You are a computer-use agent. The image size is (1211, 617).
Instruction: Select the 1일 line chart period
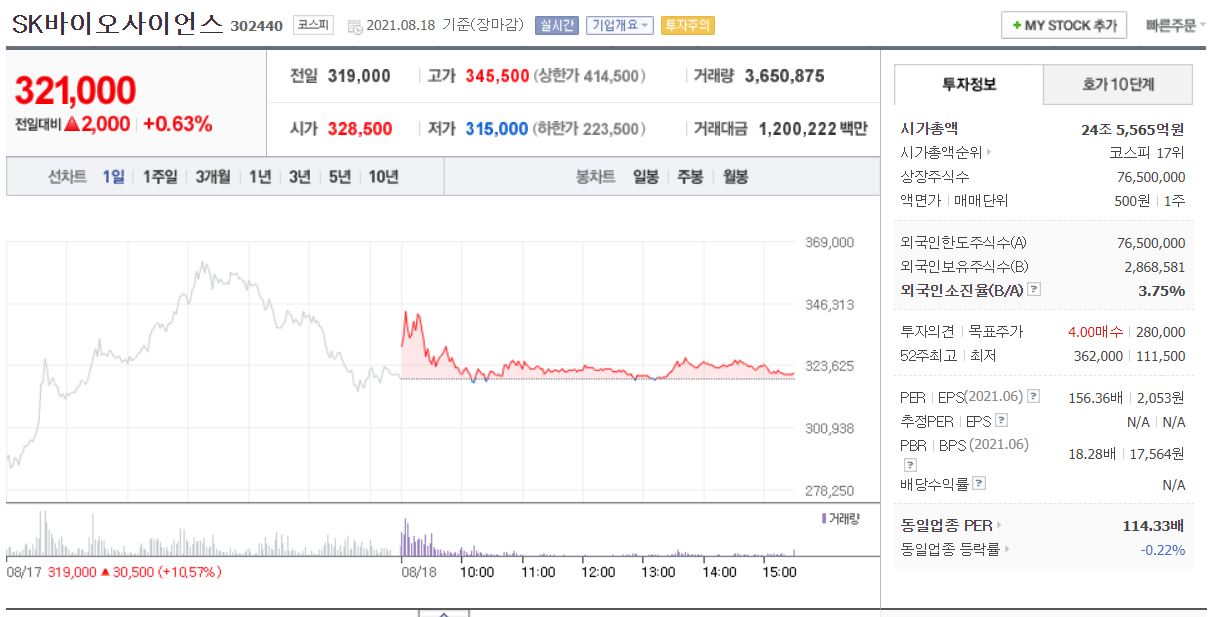pos(113,177)
